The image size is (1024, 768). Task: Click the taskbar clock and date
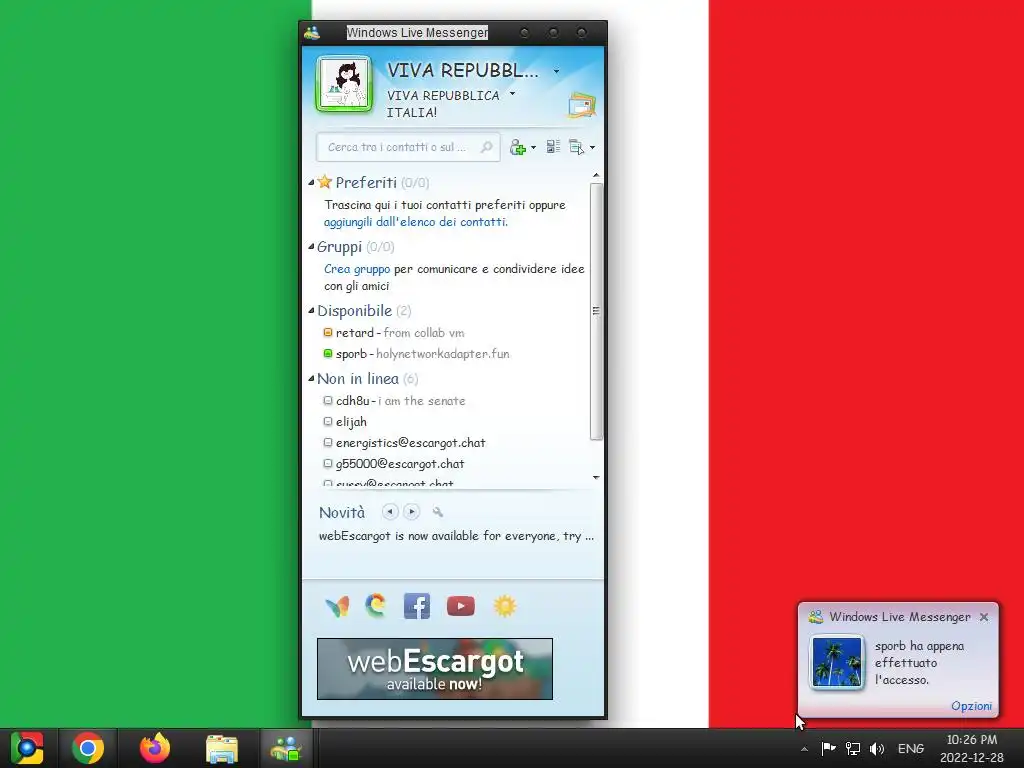[x=972, y=748]
